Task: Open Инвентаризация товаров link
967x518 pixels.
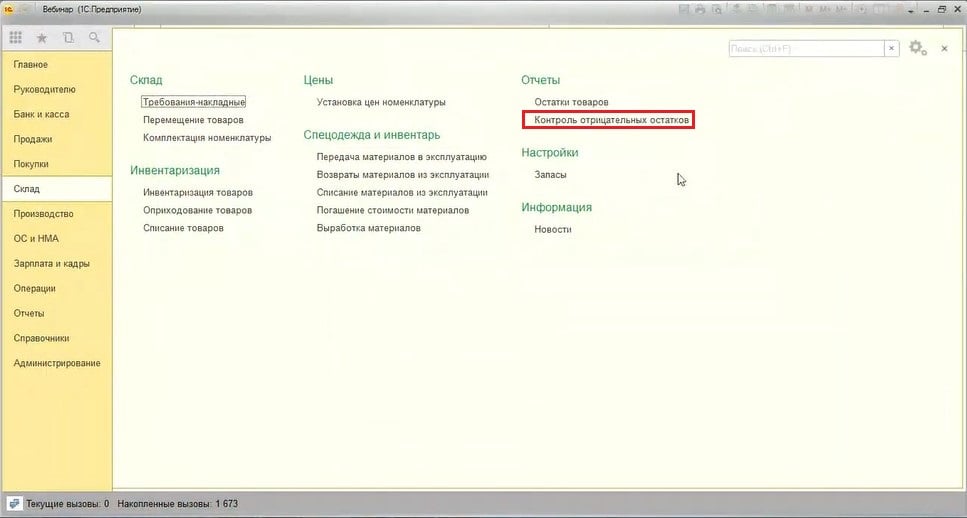Action: (x=198, y=192)
